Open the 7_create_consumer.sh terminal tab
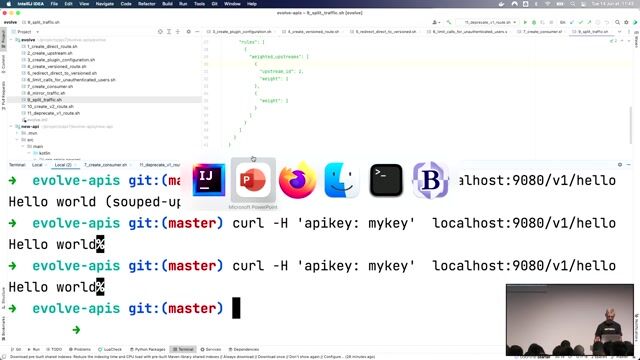 pyautogui.click(x=106, y=165)
